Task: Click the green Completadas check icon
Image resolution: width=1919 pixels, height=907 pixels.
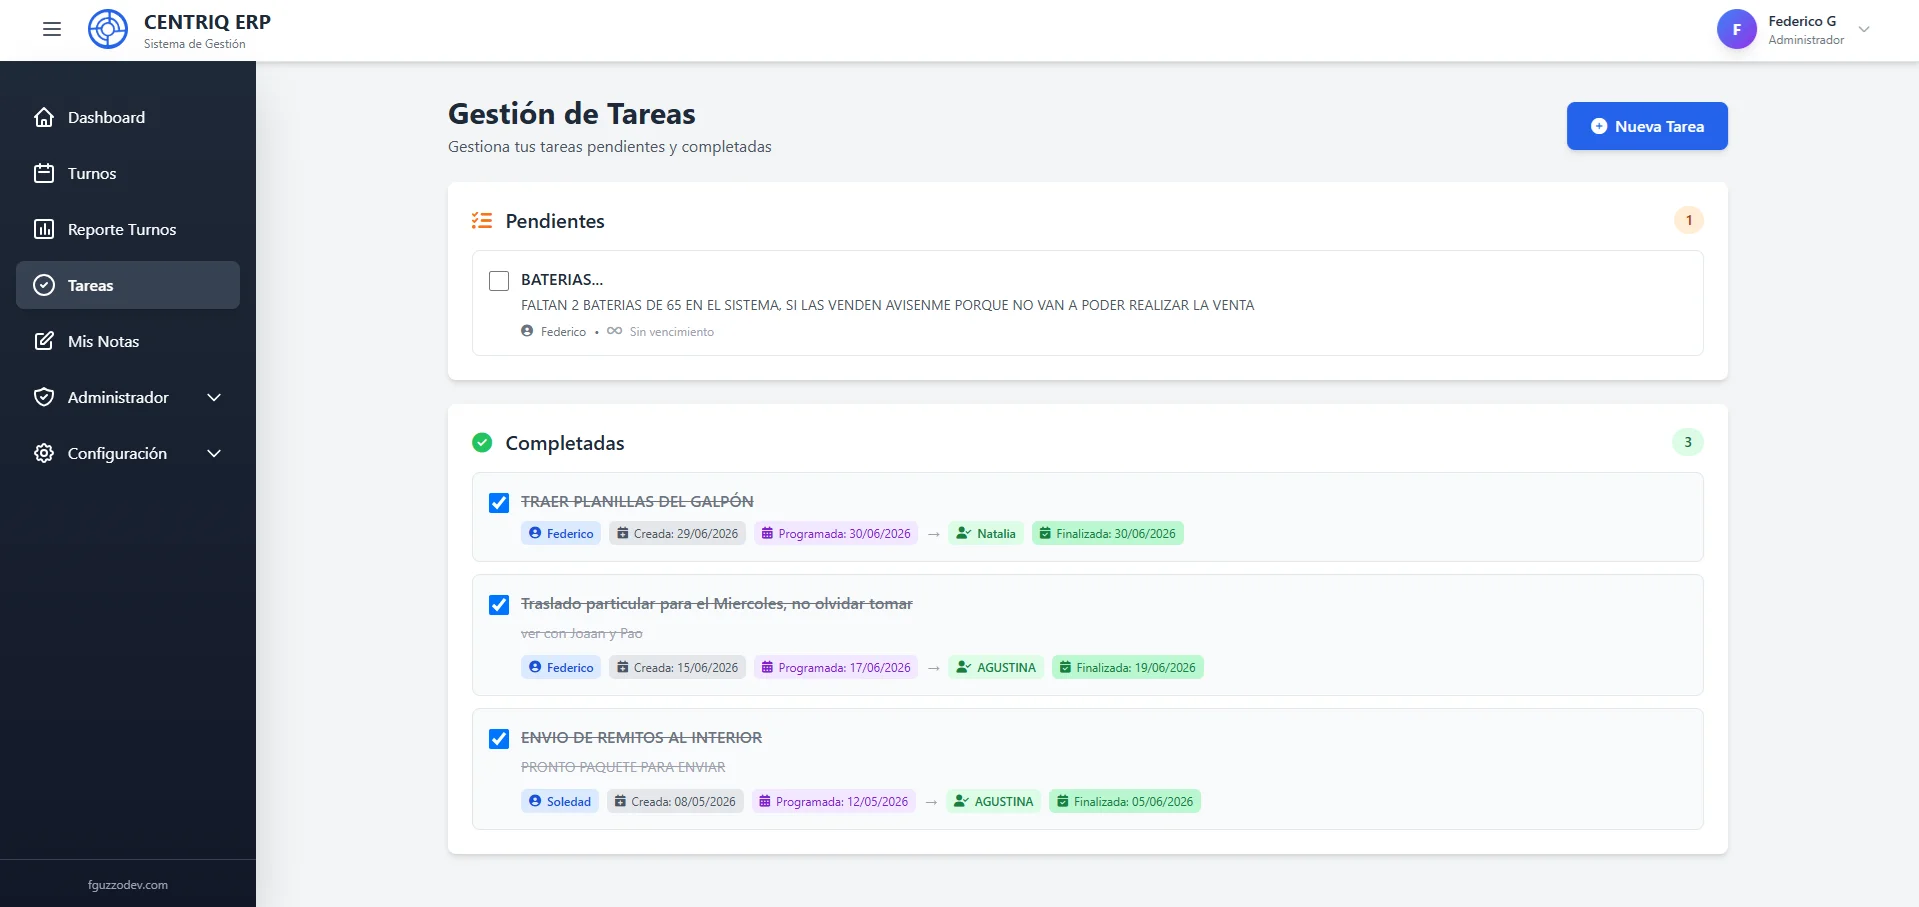Action: point(482,442)
